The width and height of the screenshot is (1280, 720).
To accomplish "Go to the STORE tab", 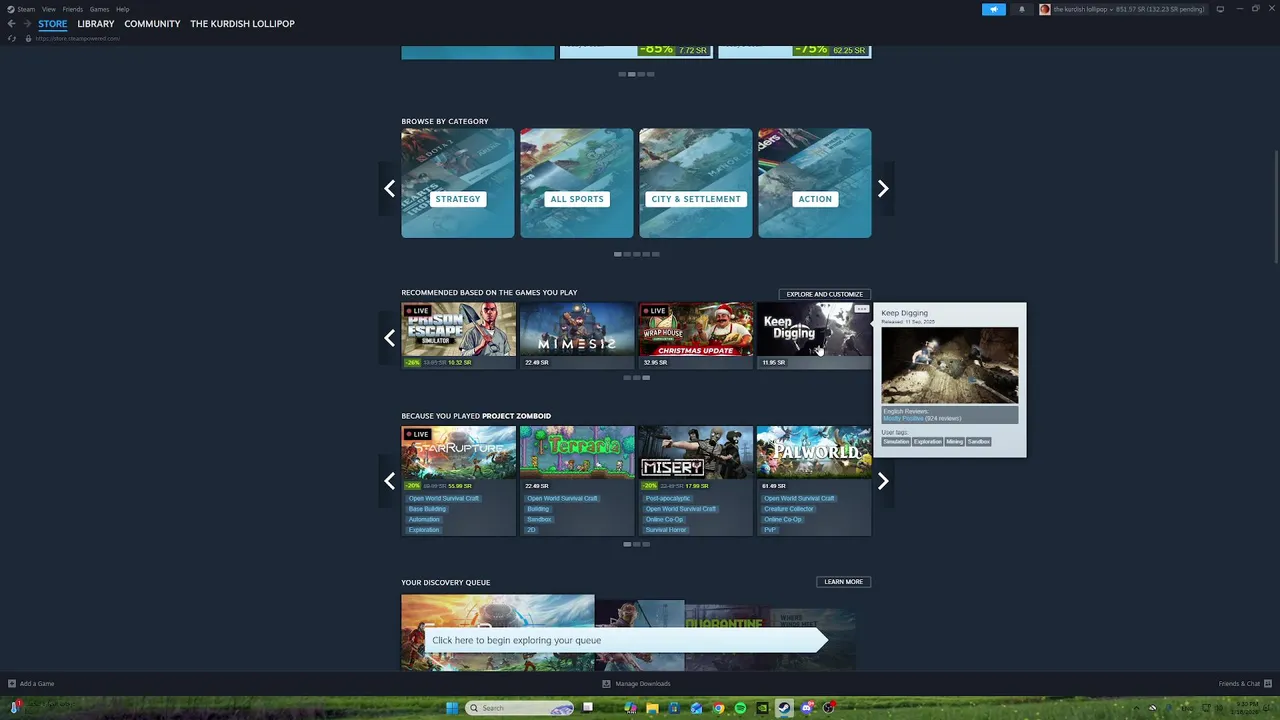I will pos(53,24).
